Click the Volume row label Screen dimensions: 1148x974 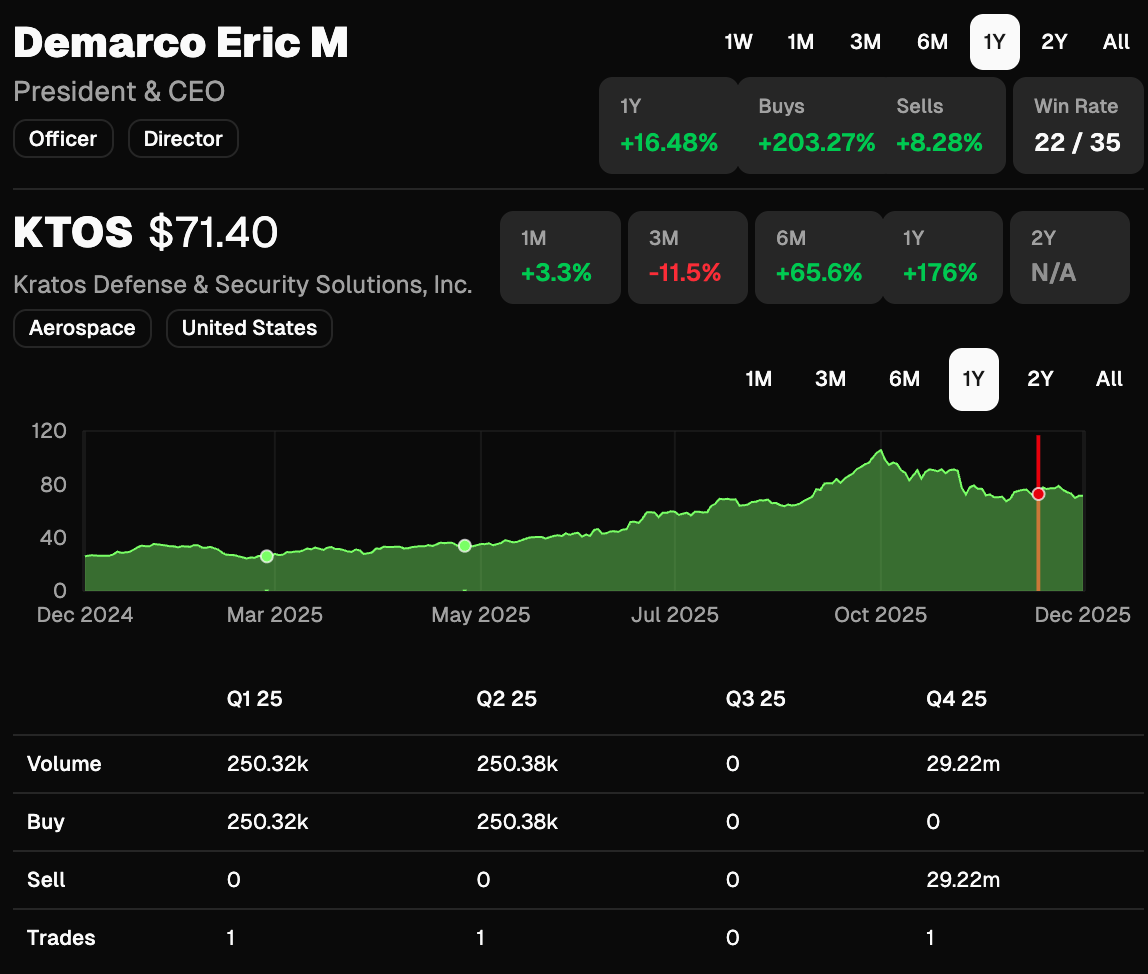point(64,764)
